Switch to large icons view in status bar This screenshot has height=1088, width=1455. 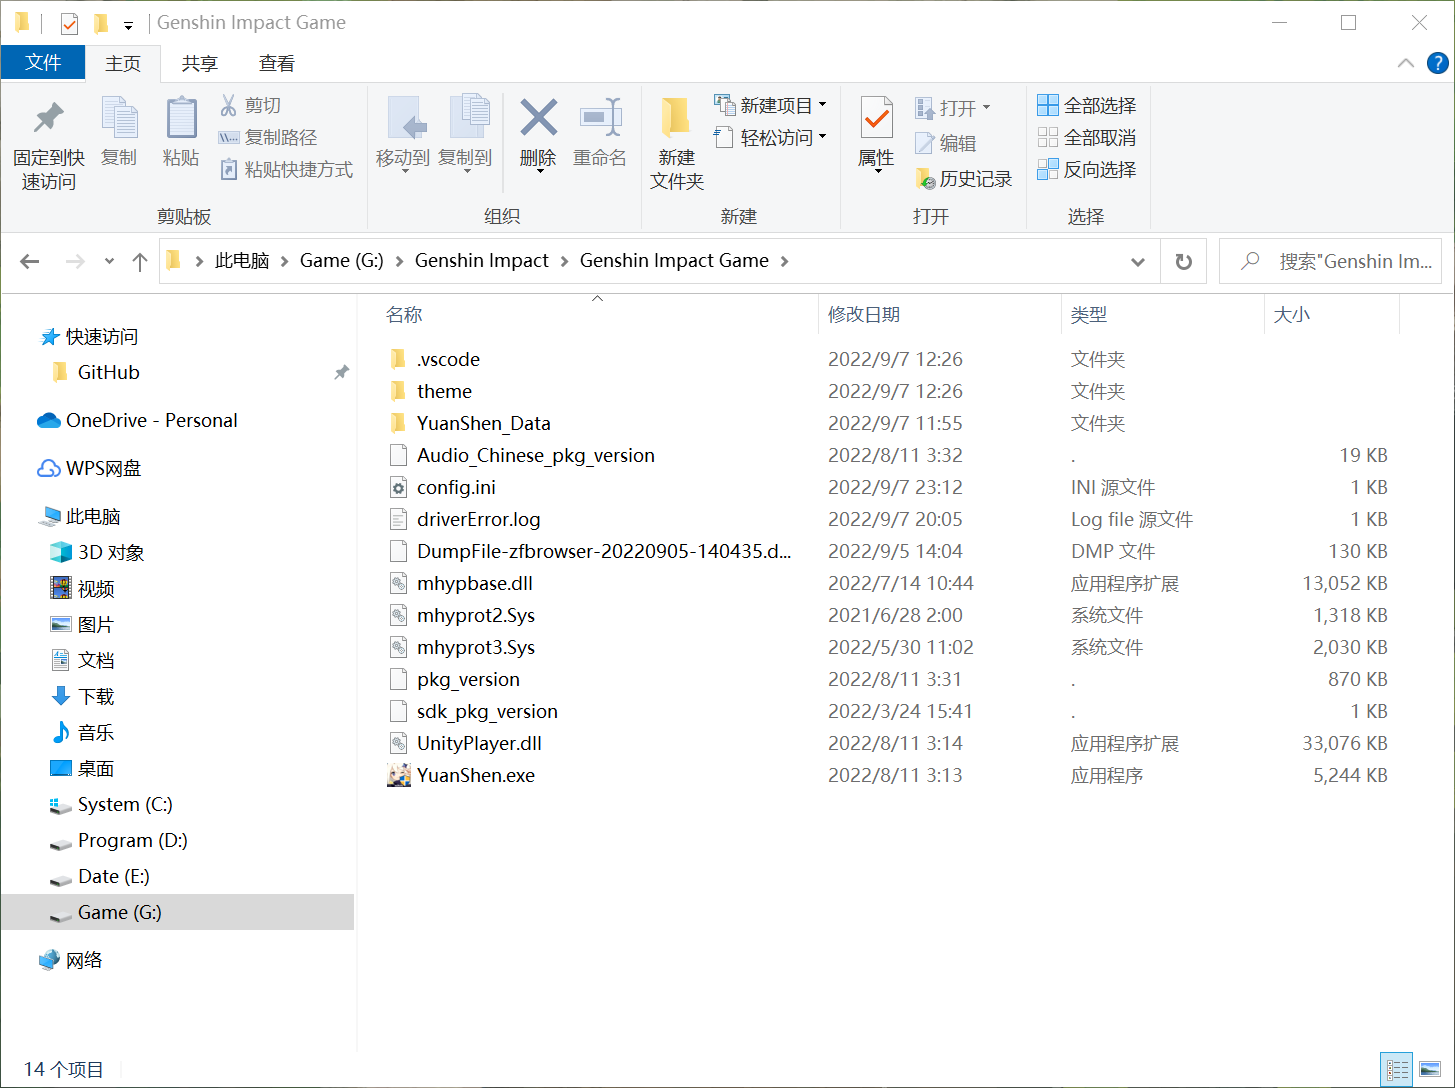1431,1070
